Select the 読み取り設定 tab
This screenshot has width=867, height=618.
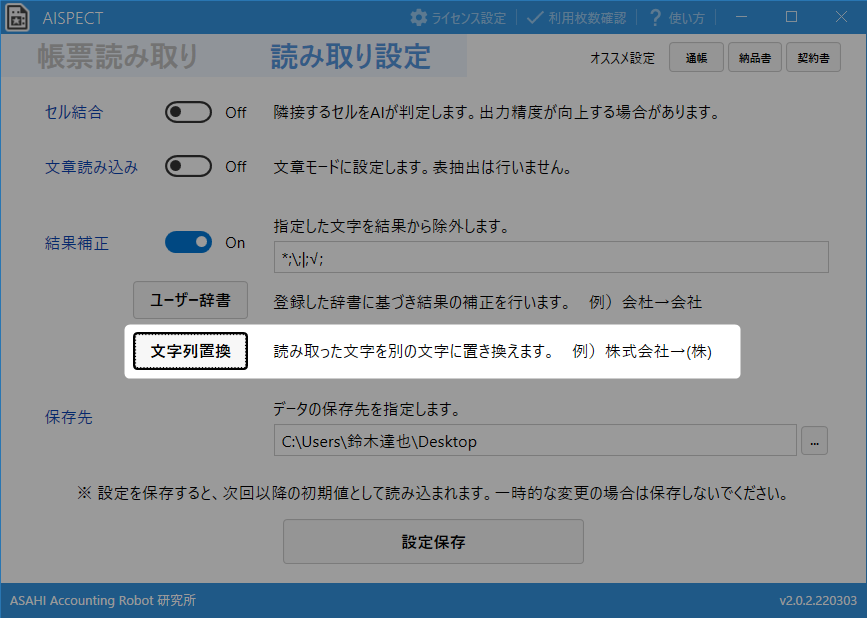coord(350,57)
